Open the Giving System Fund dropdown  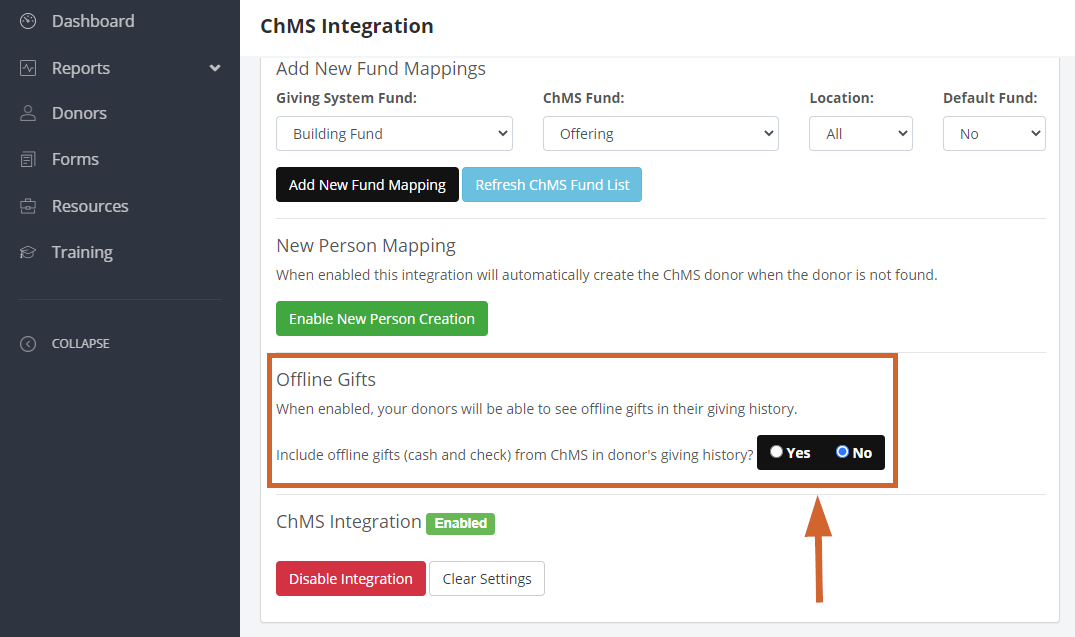(394, 133)
